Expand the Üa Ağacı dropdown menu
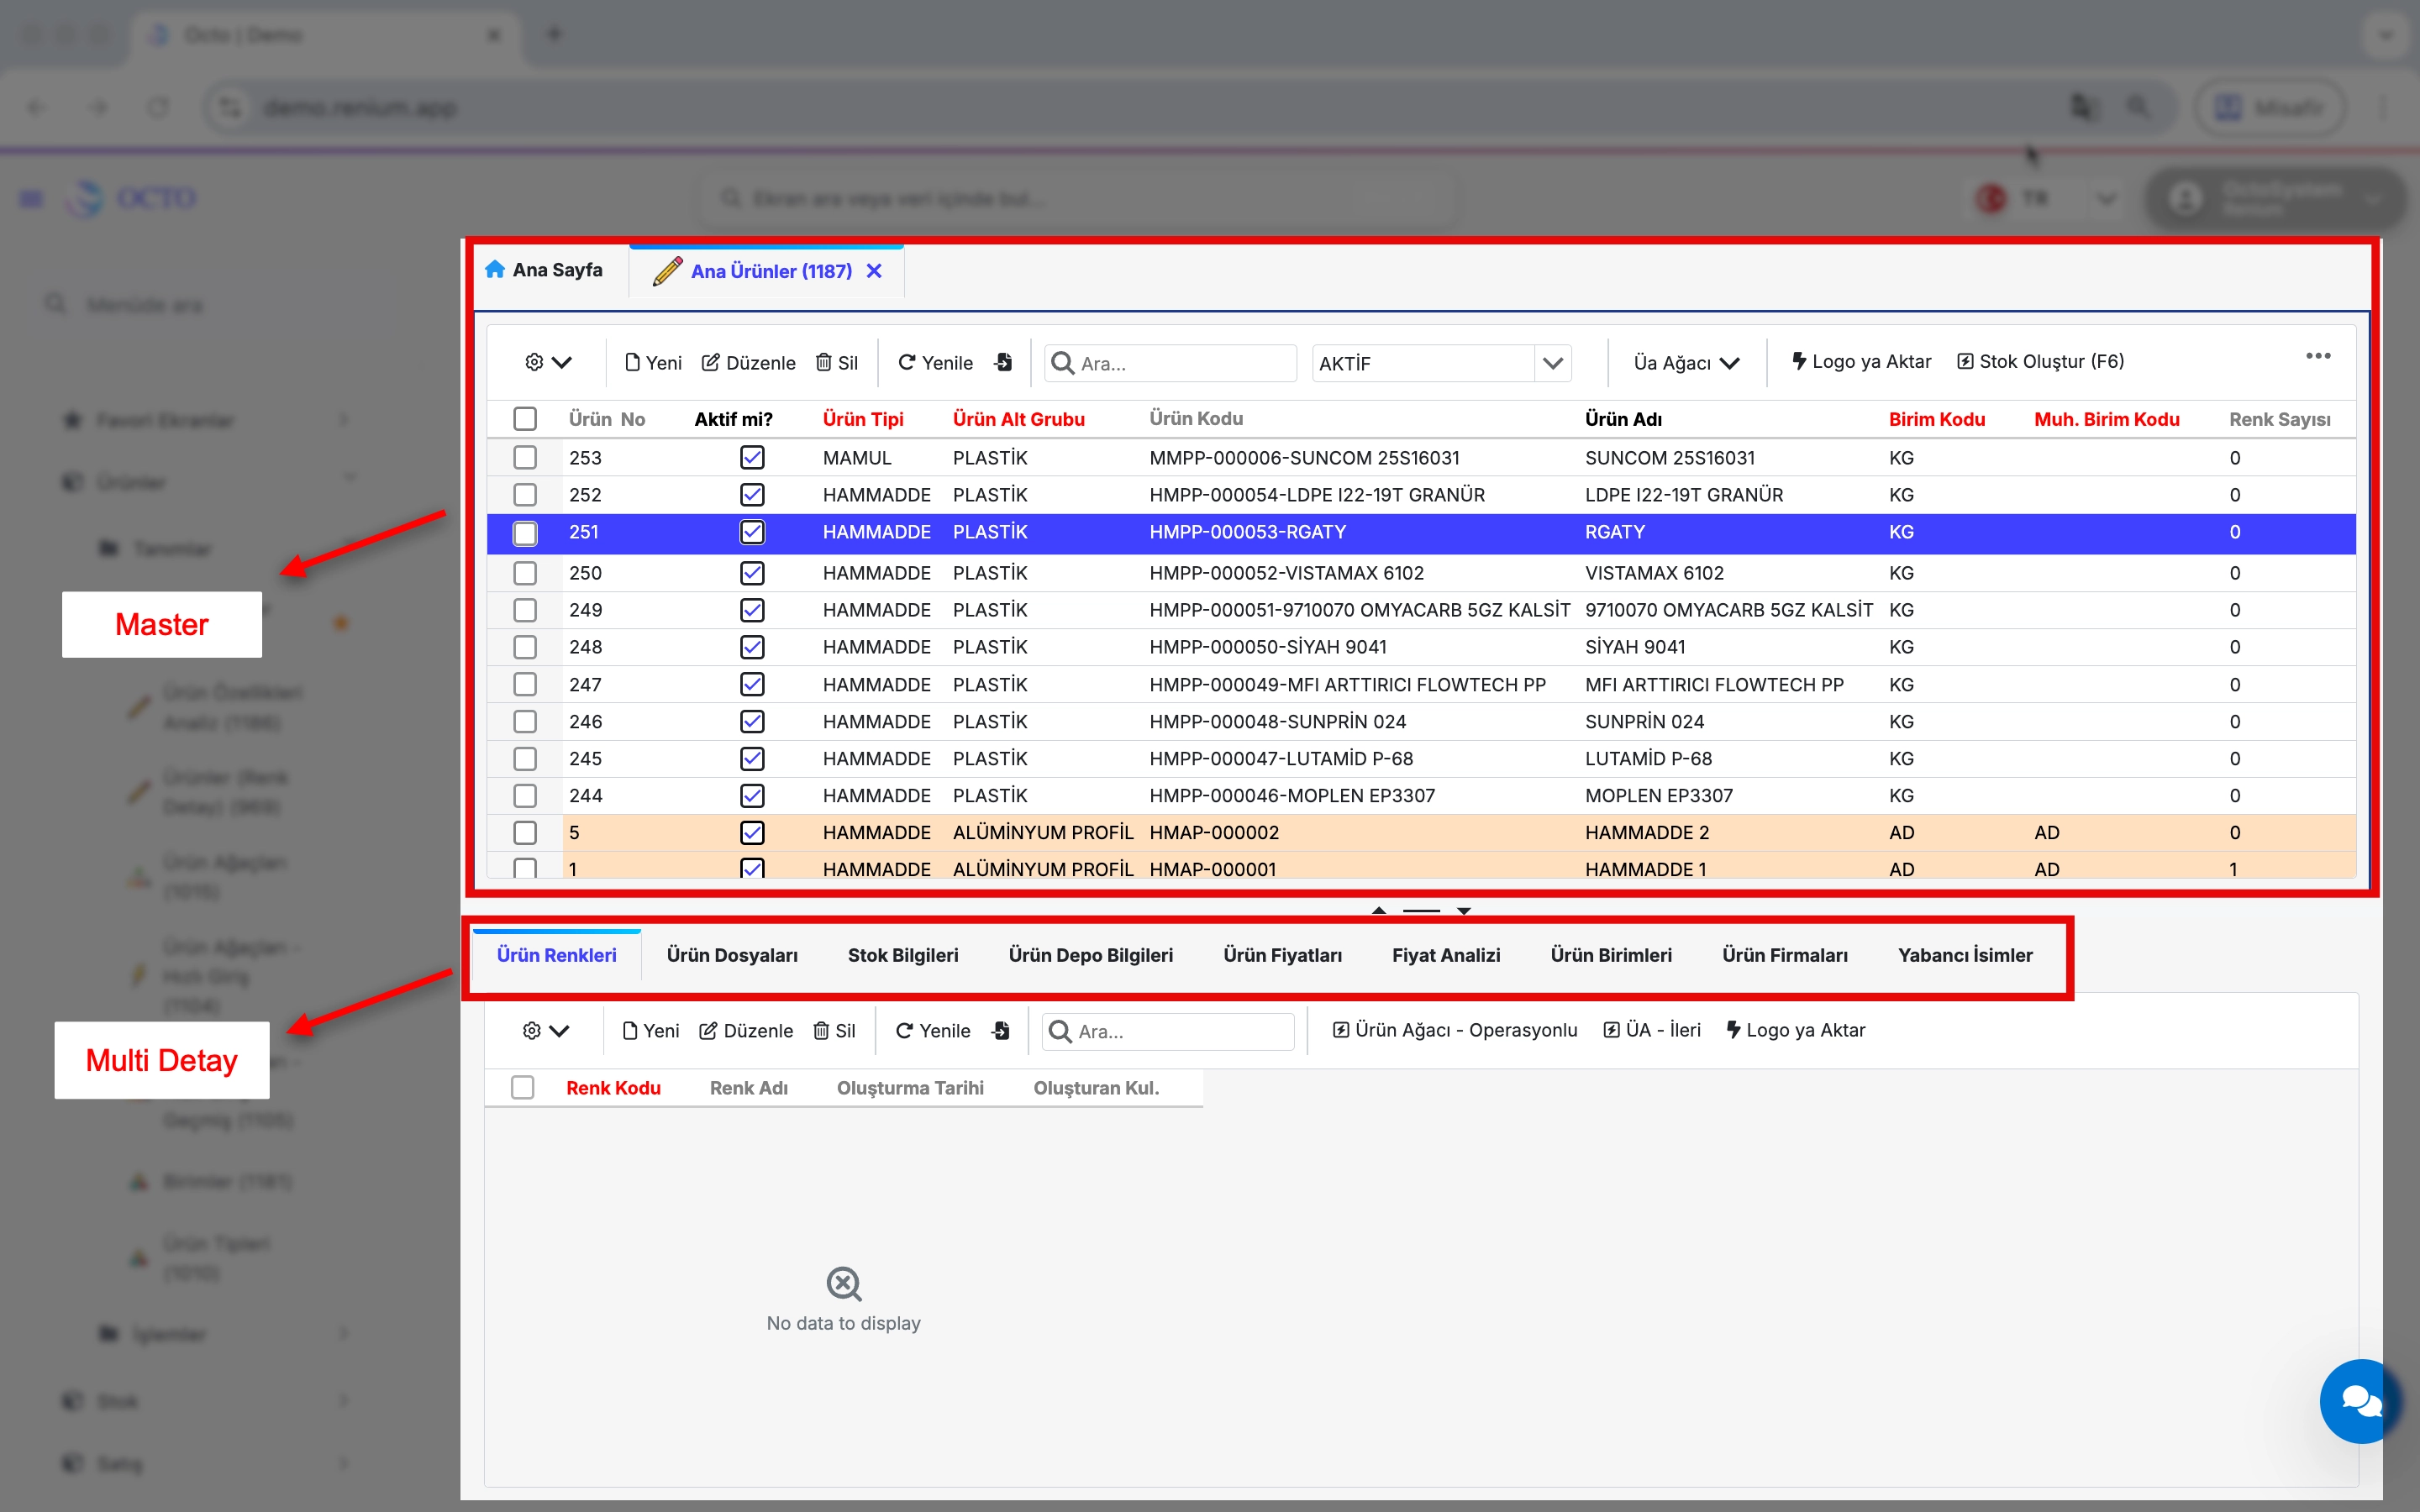 [1686, 363]
